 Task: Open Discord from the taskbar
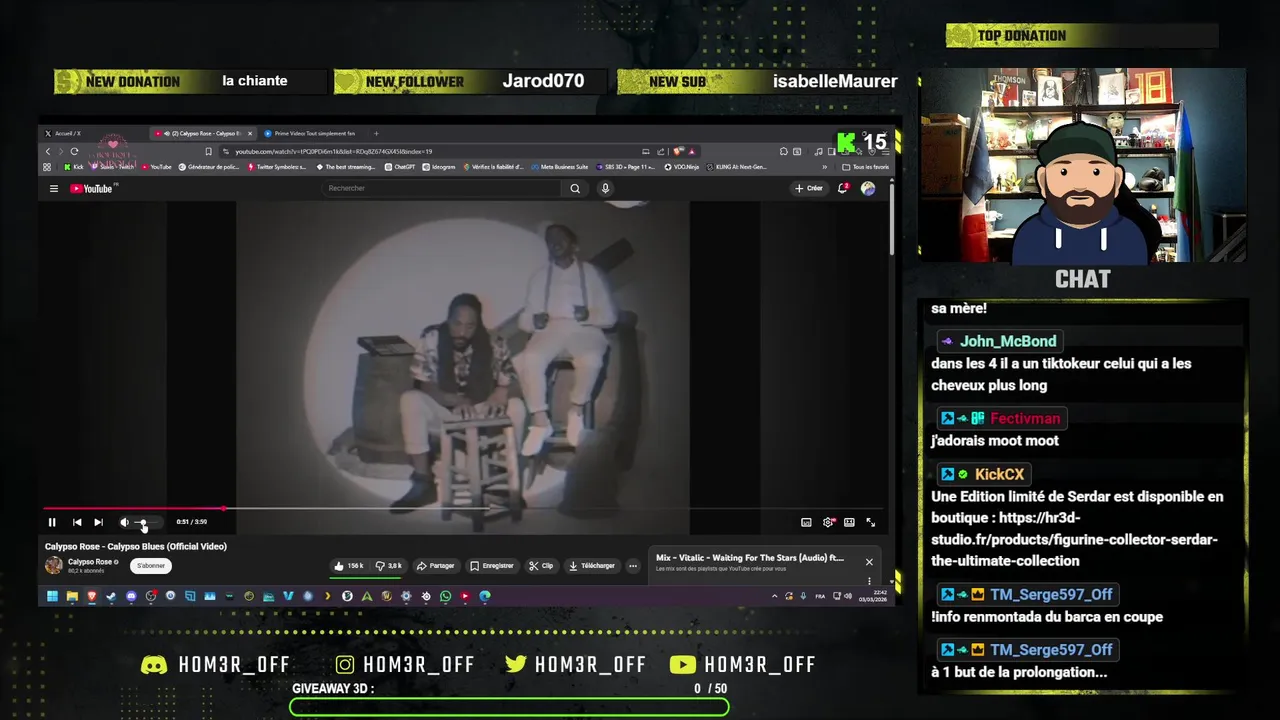pos(131,596)
